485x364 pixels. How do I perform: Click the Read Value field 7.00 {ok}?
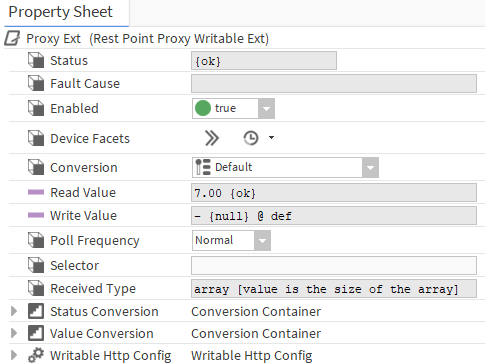point(334,193)
